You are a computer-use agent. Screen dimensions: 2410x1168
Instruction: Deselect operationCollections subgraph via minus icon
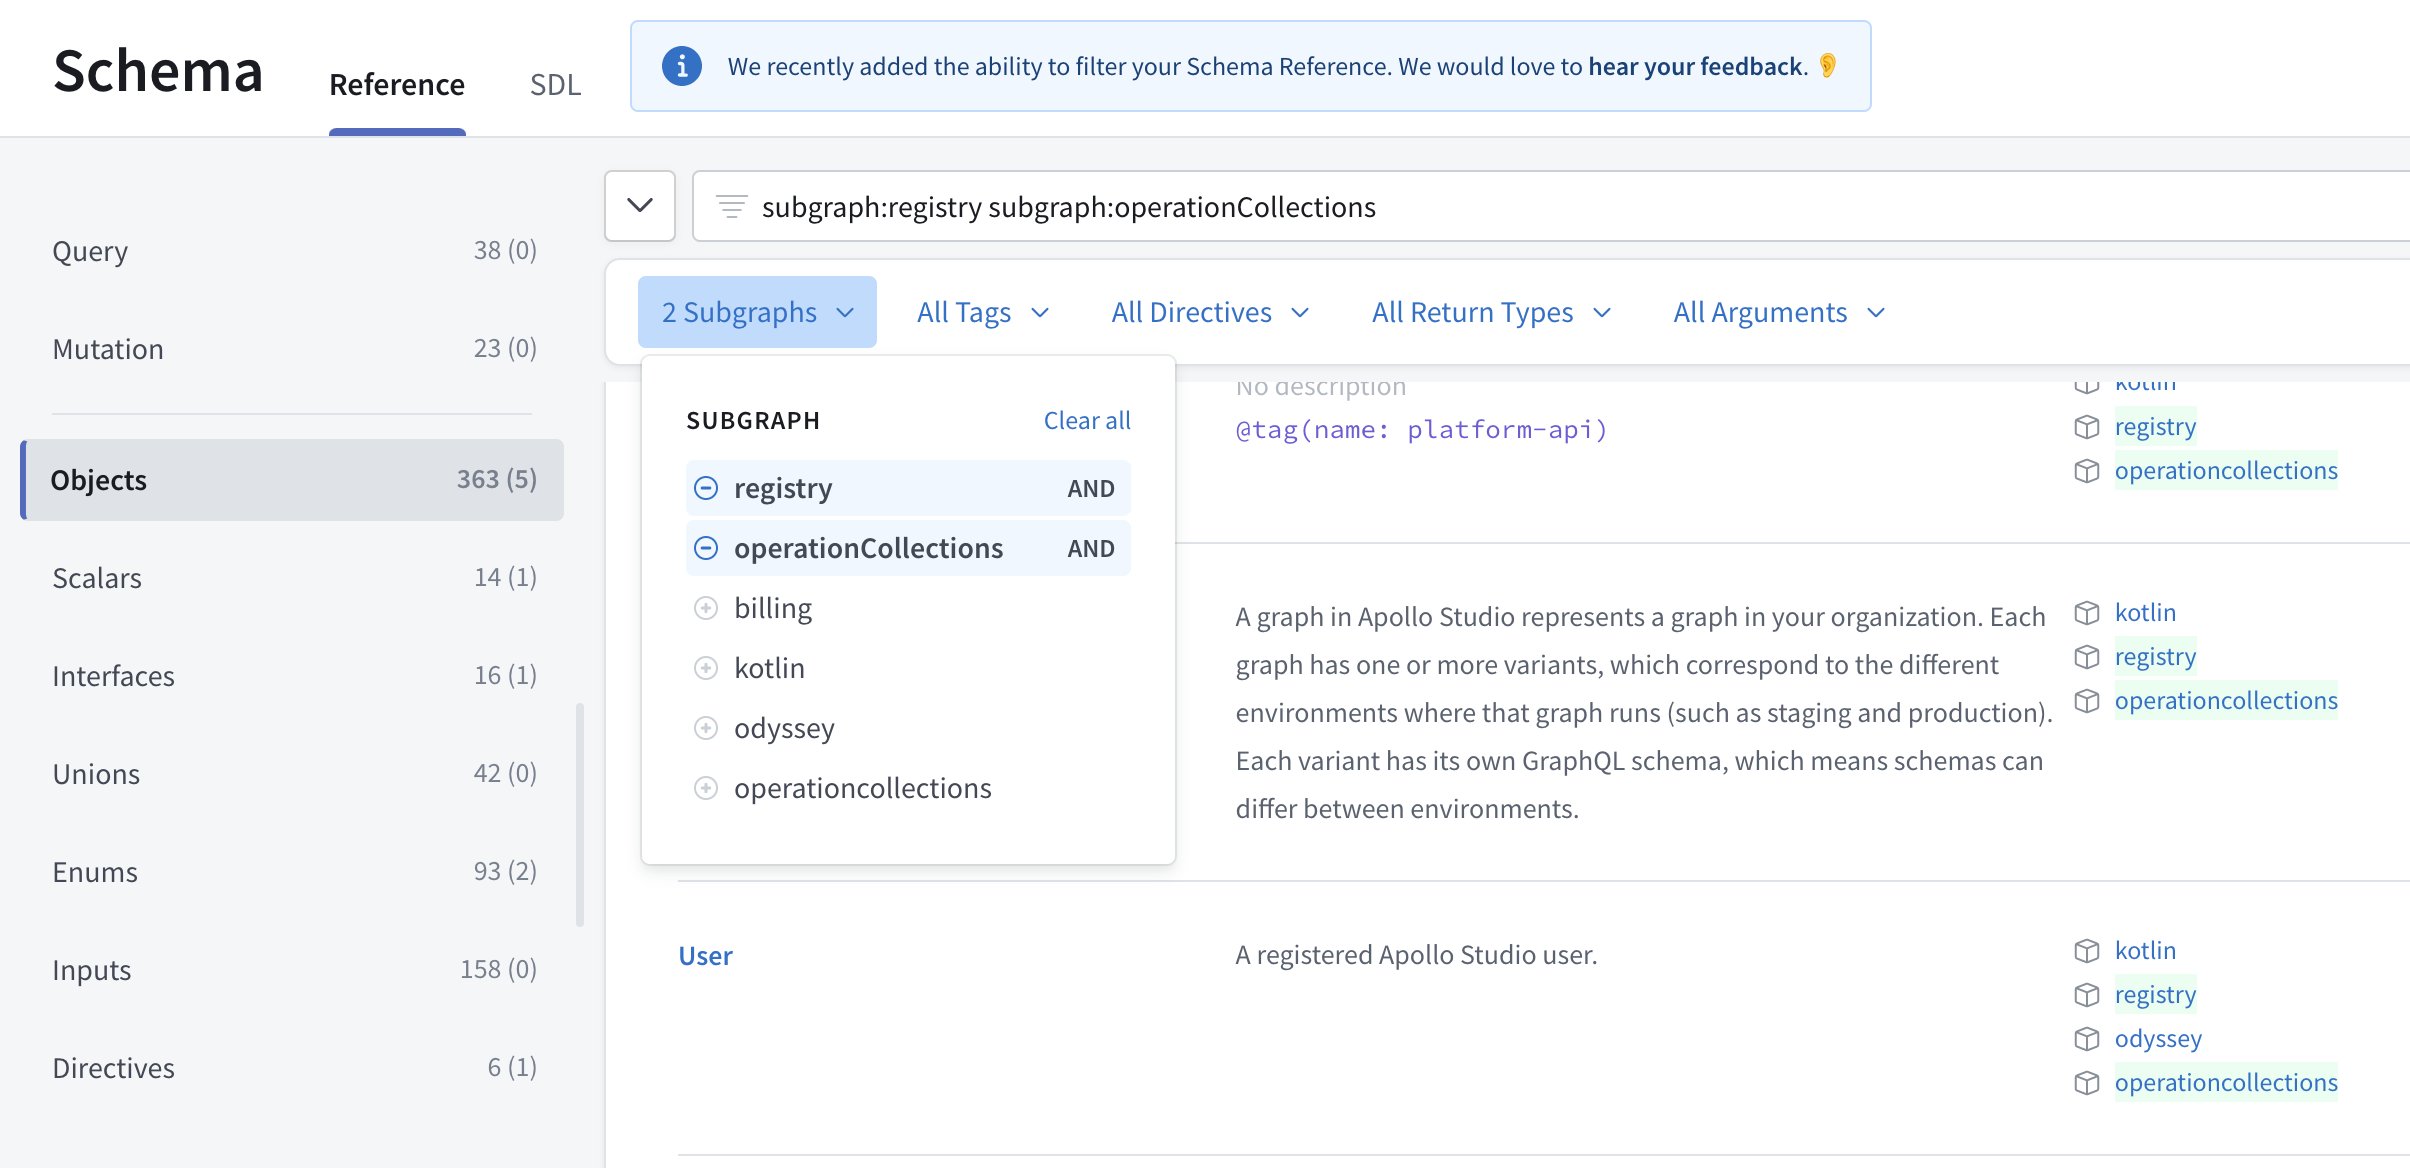point(706,548)
